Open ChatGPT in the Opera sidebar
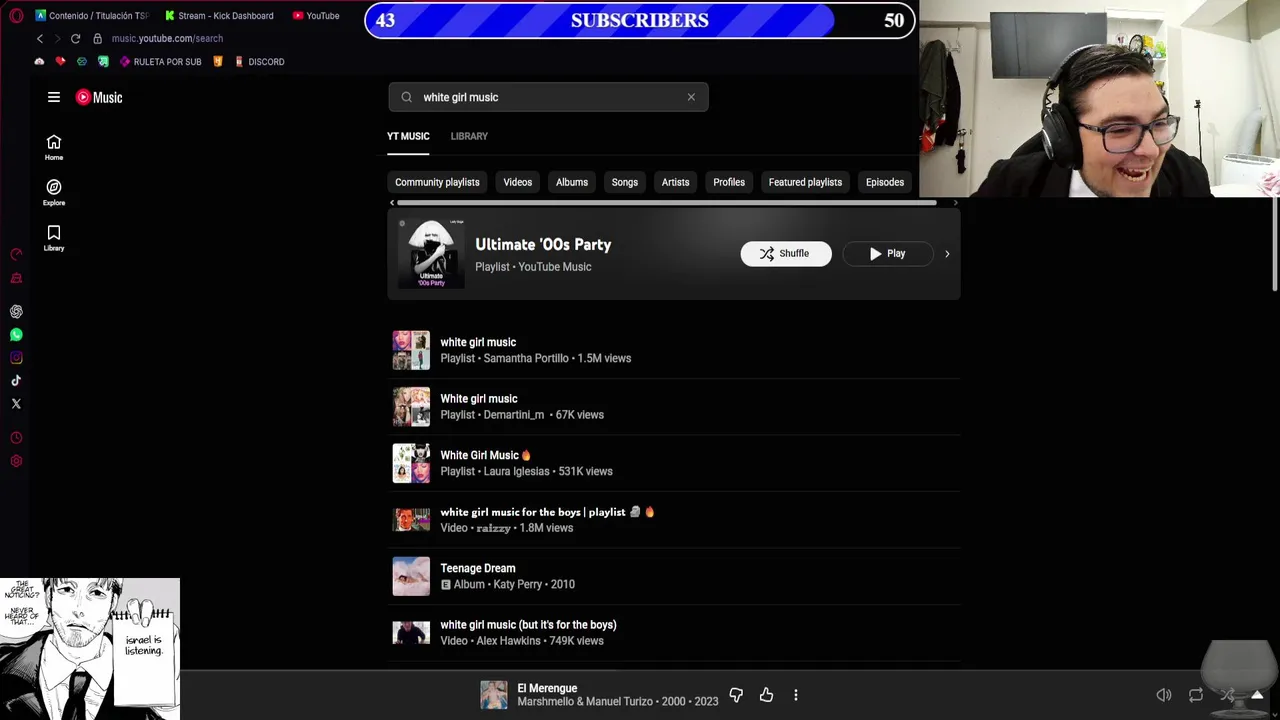Viewport: 1280px width, 720px height. (16, 312)
